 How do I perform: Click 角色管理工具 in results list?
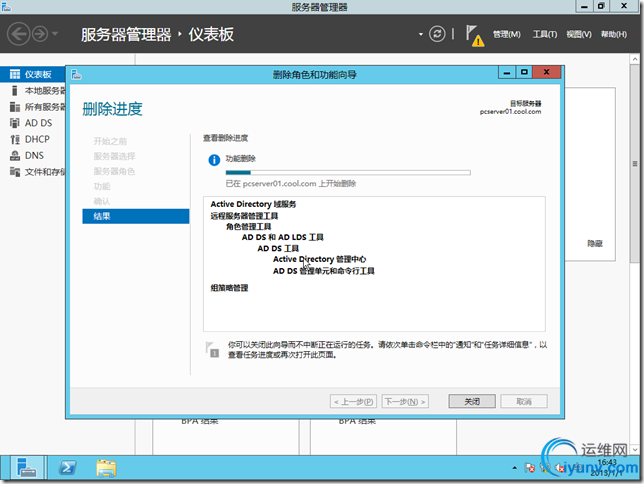248,226
